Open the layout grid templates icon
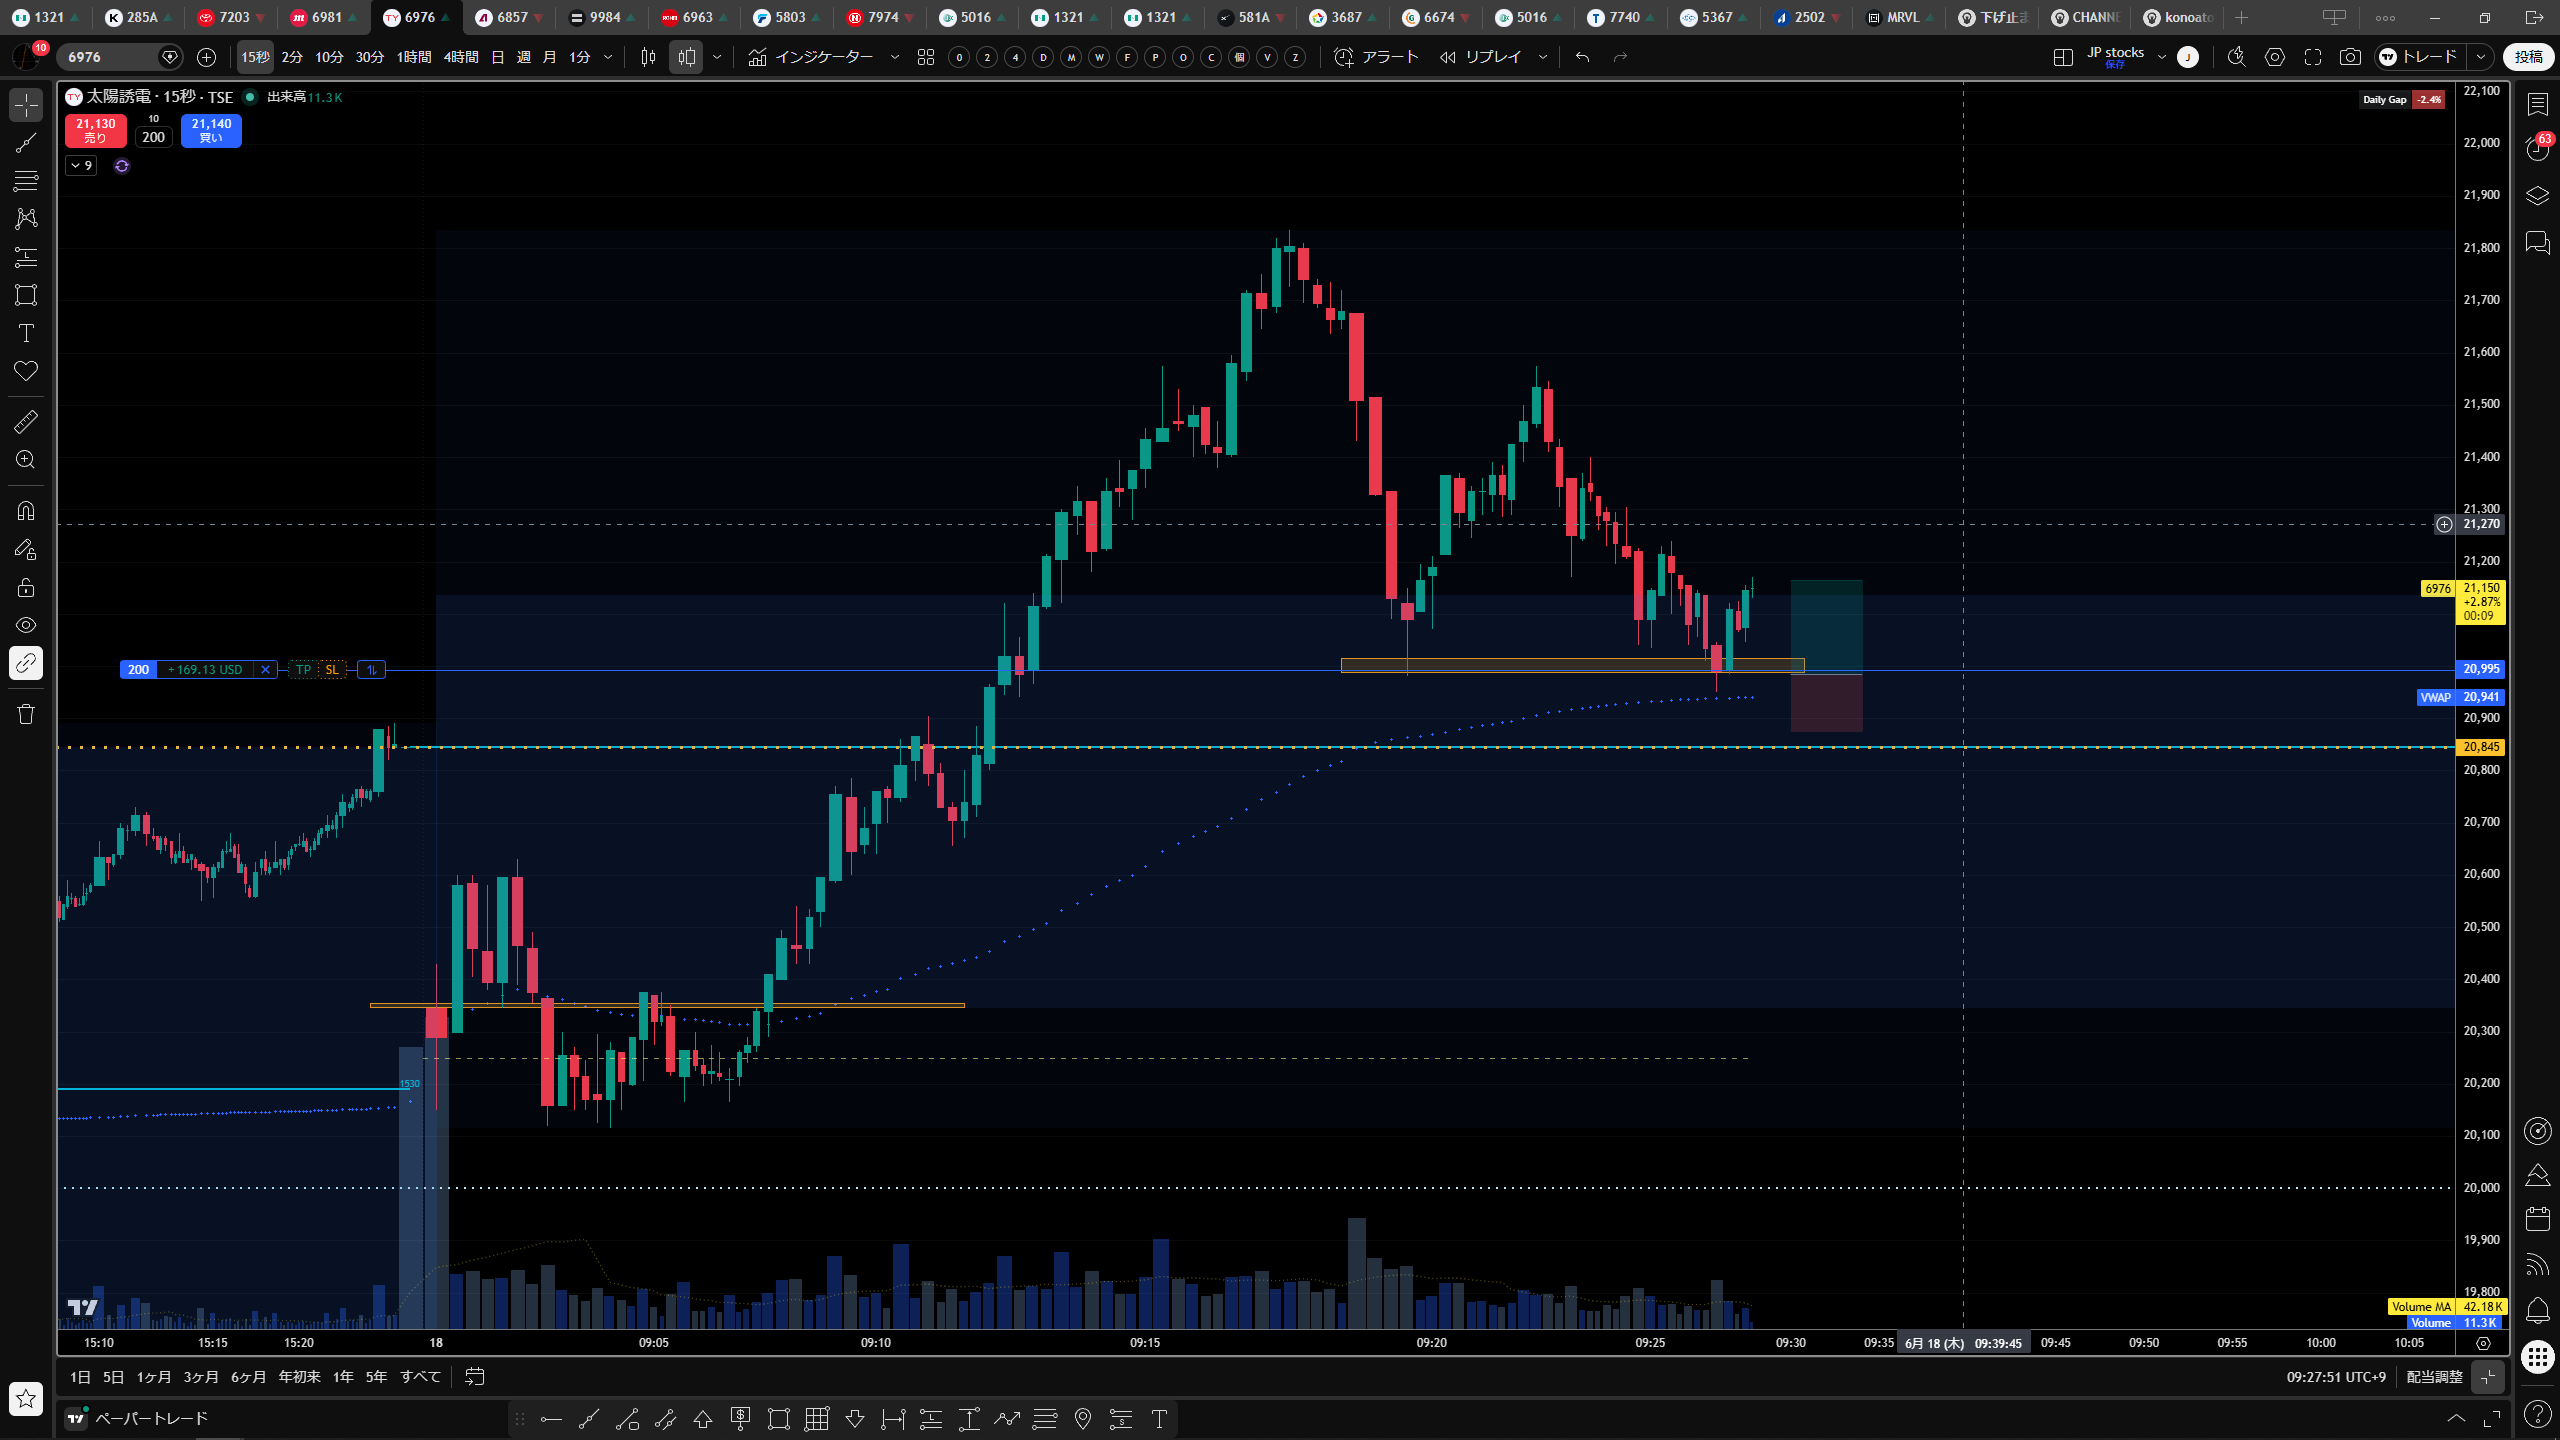This screenshot has width=2560, height=1440. pos(926,57)
